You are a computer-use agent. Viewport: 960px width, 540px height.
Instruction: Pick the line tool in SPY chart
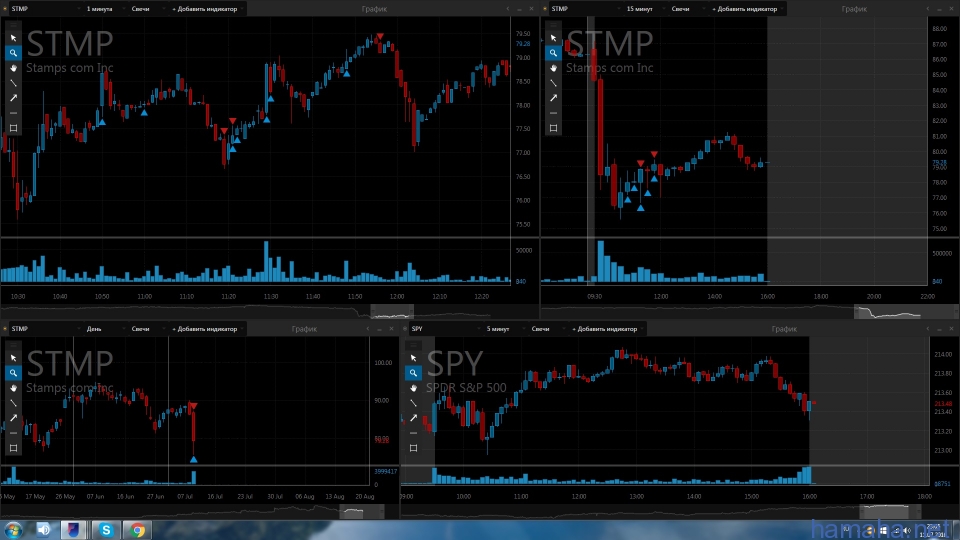tap(413, 403)
